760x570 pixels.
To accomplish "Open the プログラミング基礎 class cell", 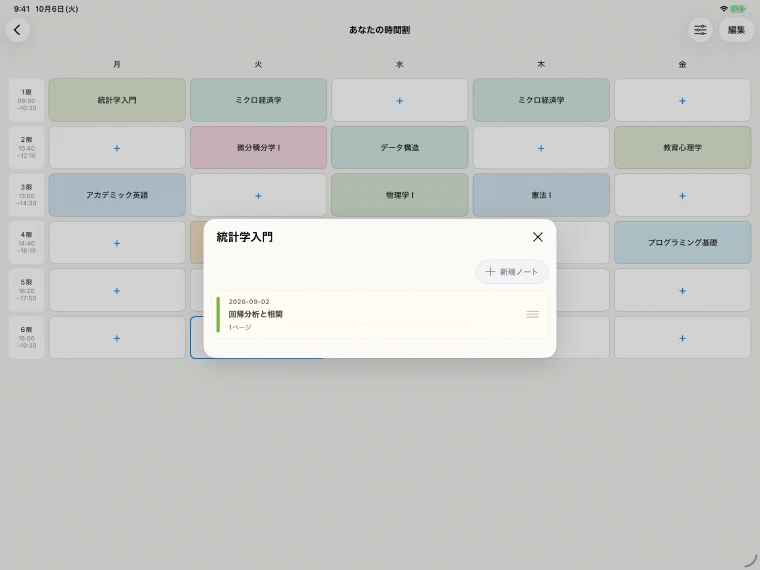I will 682,243.
